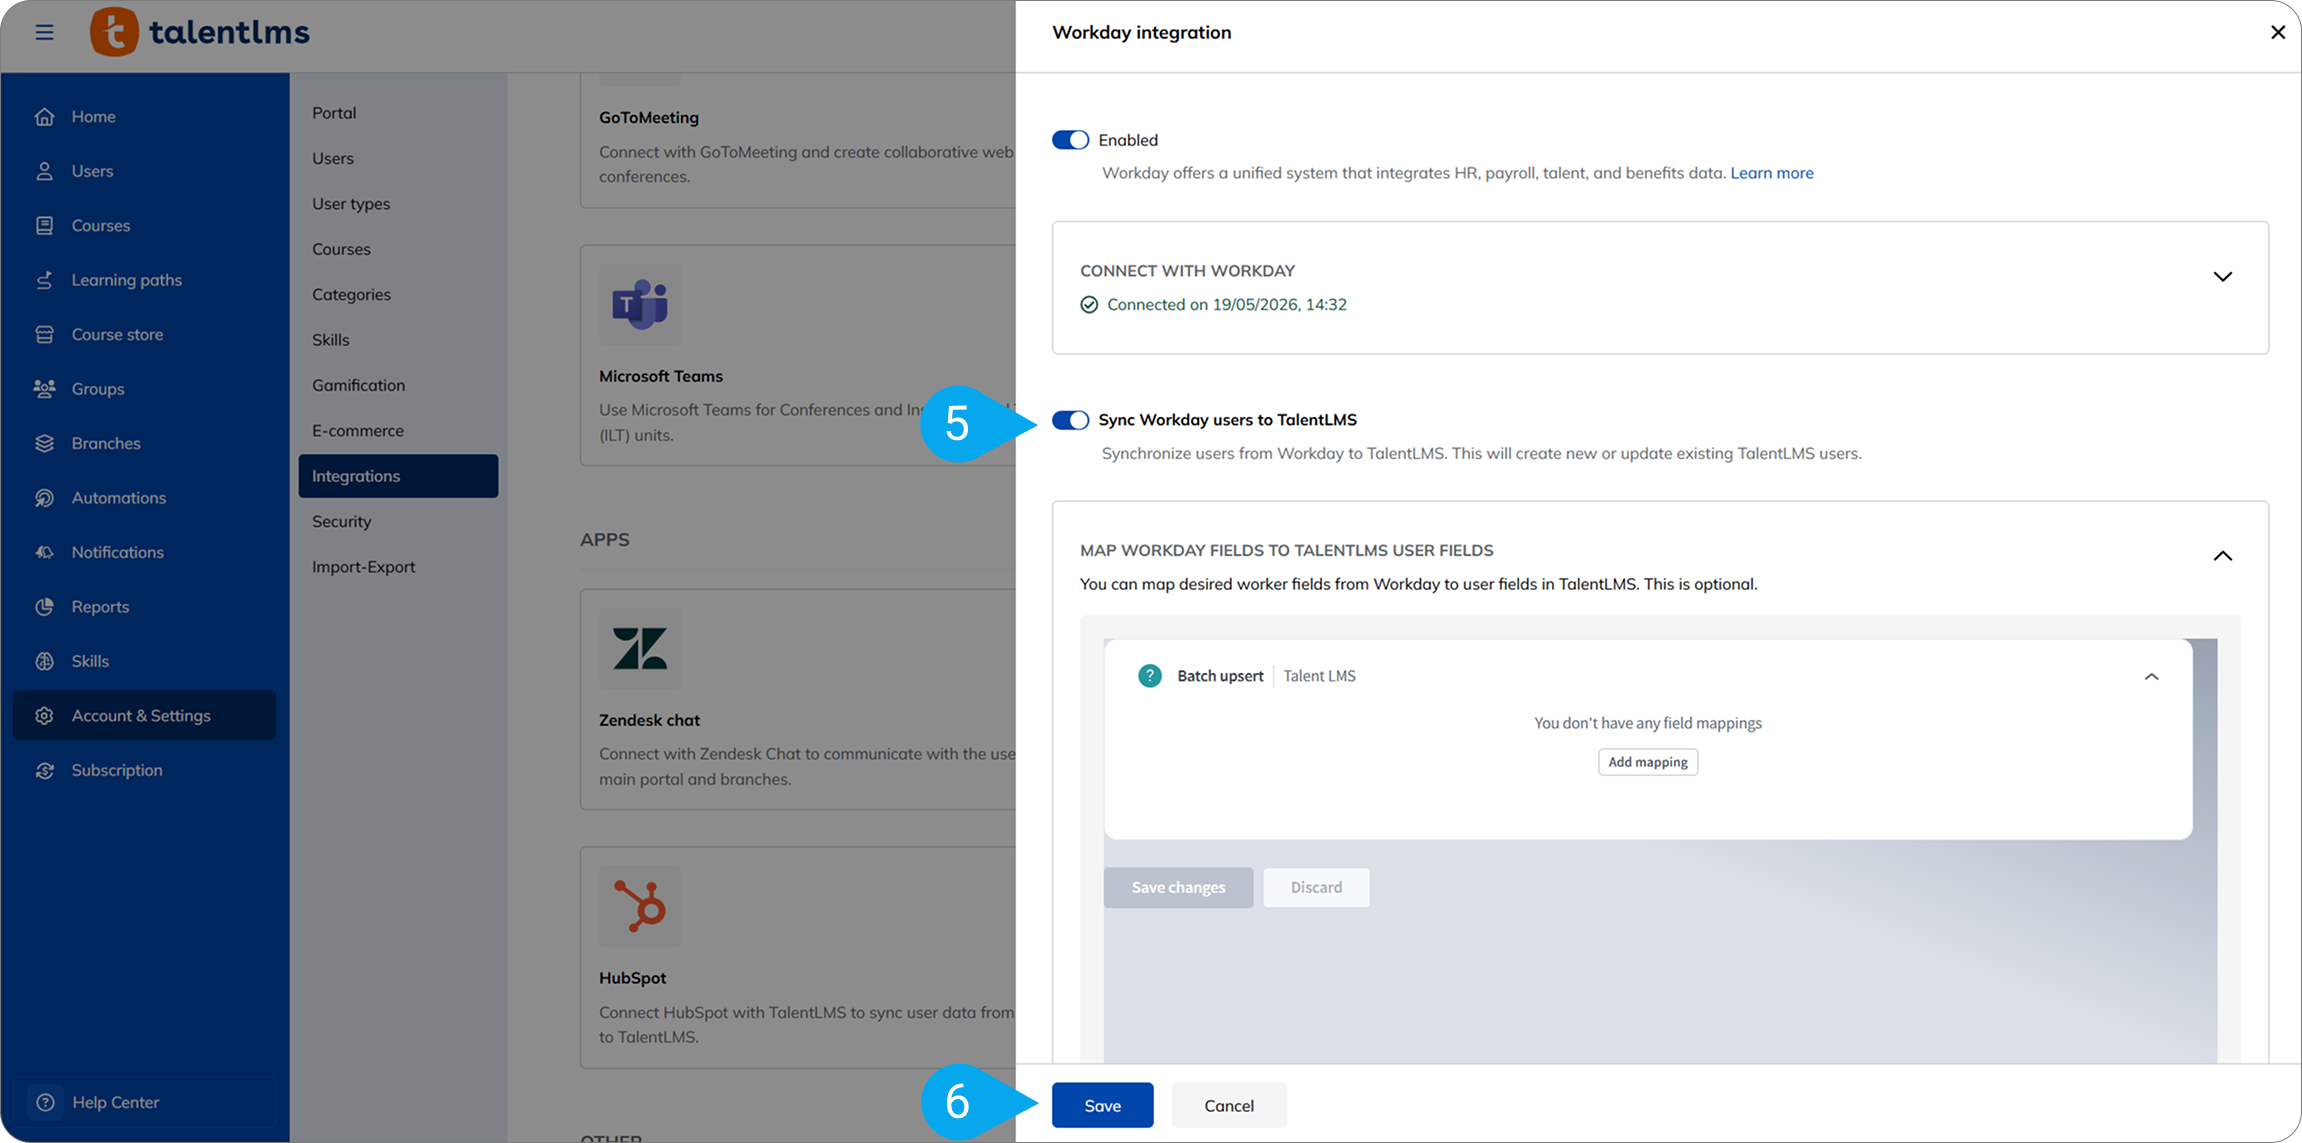
Task: Open the Skills settings tab
Action: (x=331, y=340)
